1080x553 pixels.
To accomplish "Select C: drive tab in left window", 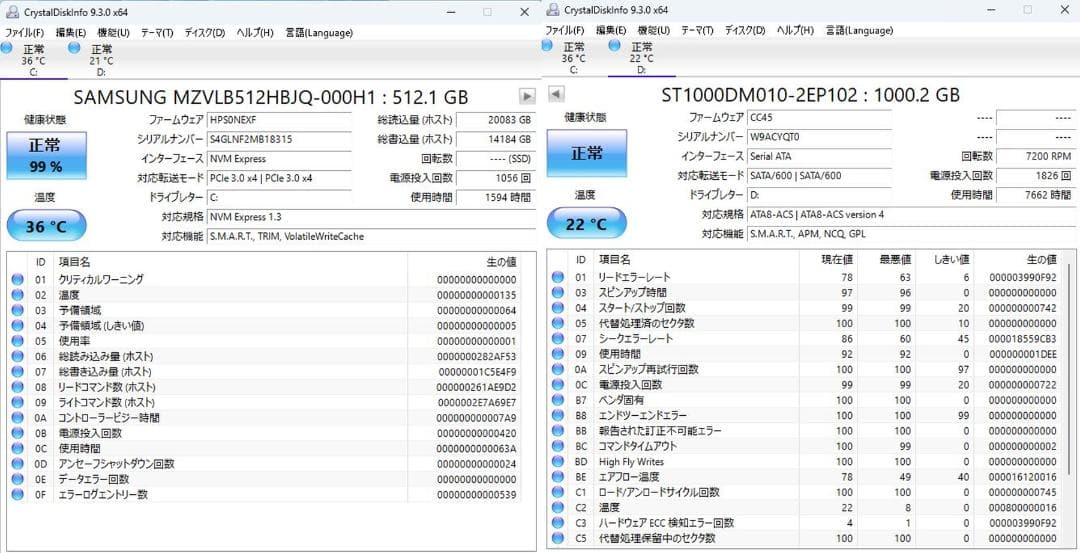I will point(34,60).
